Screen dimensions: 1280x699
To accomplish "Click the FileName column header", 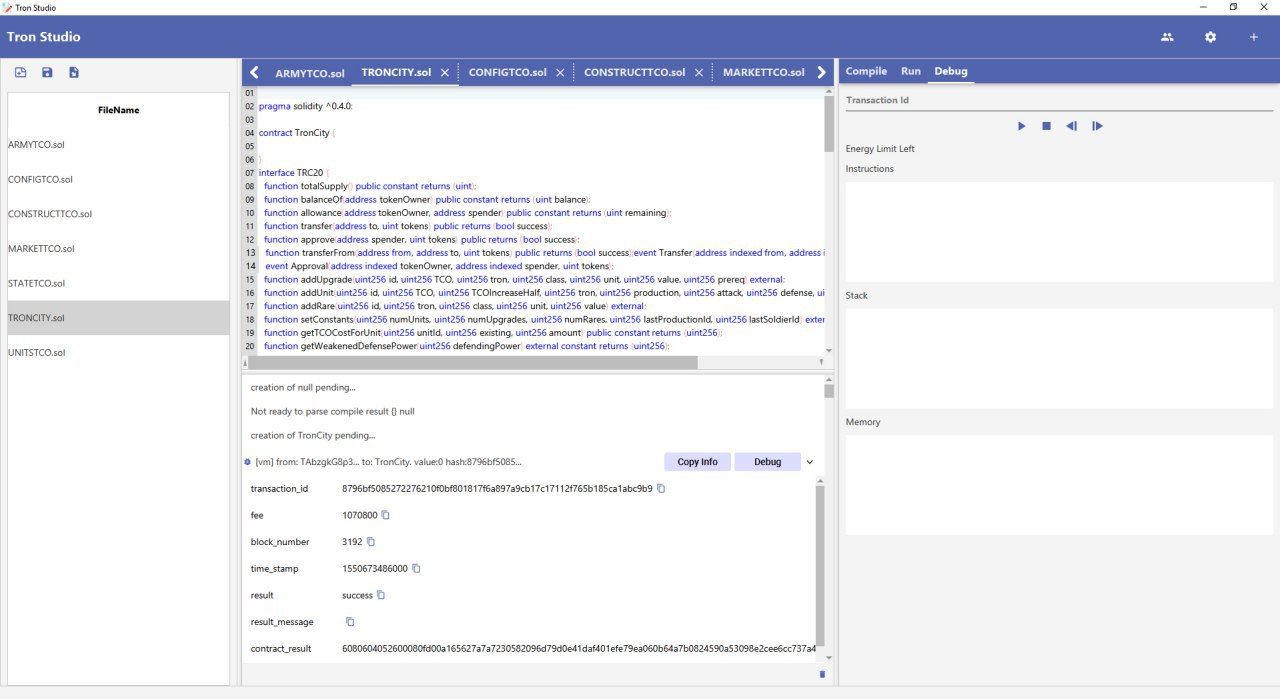I will [x=118, y=110].
